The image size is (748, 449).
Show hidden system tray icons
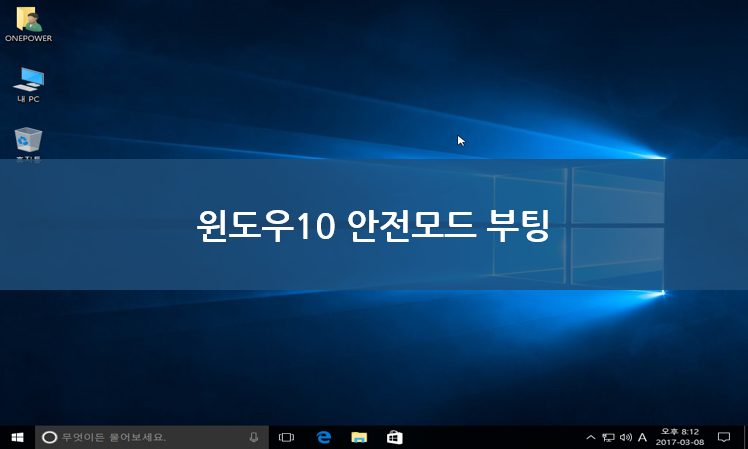pyautogui.click(x=591, y=437)
